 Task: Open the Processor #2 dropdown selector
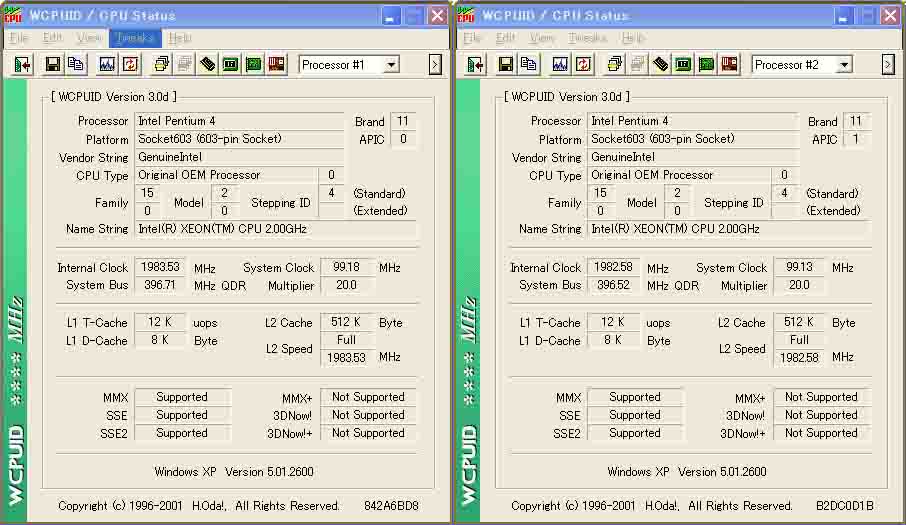[x=802, y=65]
